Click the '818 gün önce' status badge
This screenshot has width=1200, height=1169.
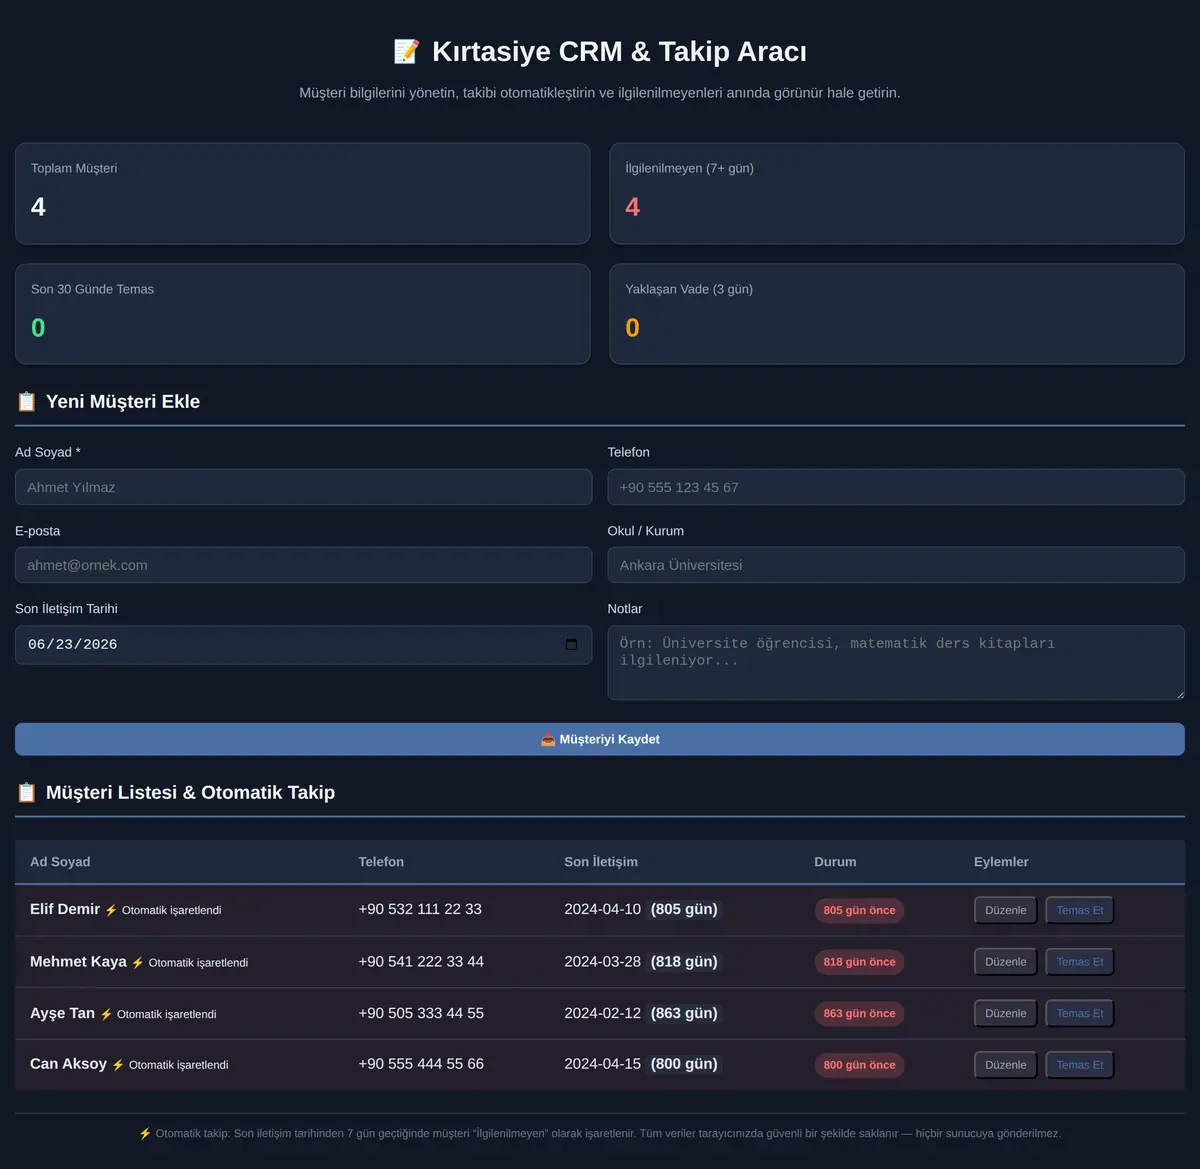point(859,962)
